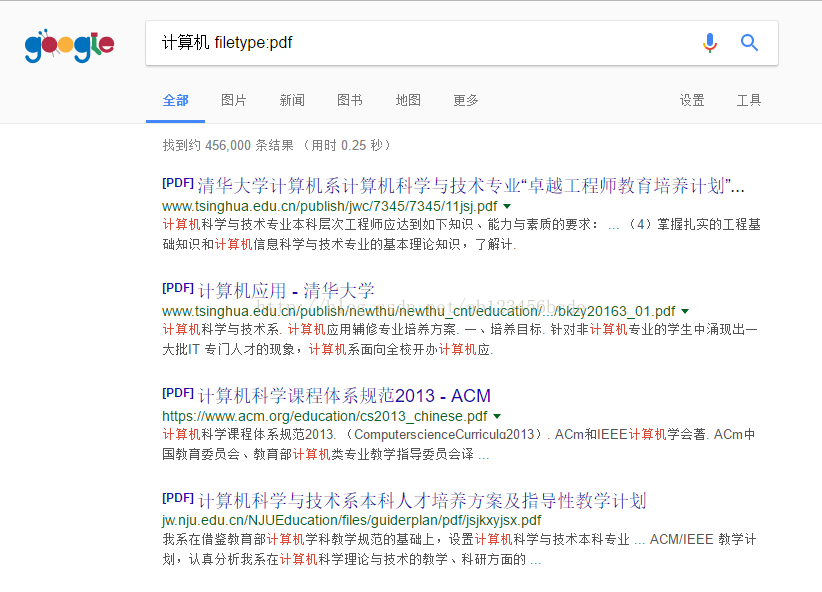
Task: Click URL www.tsinghua.edu.cn/publish/jwc/7345/7345/11jsj.pdf
Action: click(330, 206)
